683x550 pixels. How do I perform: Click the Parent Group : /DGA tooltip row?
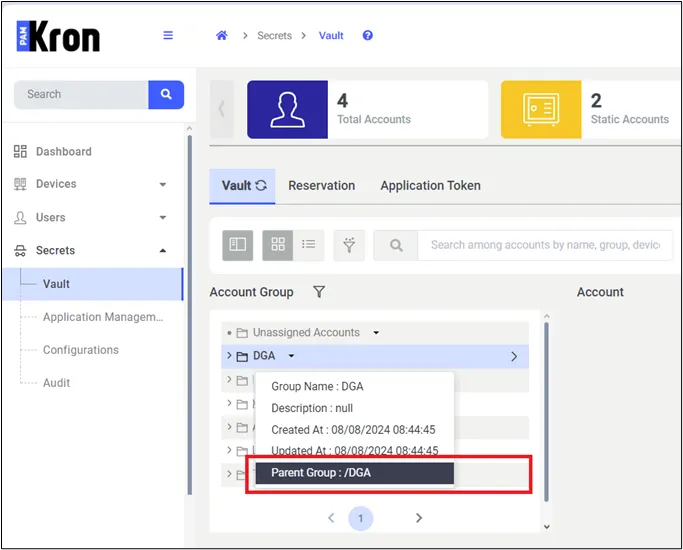(x=355, y=473)
